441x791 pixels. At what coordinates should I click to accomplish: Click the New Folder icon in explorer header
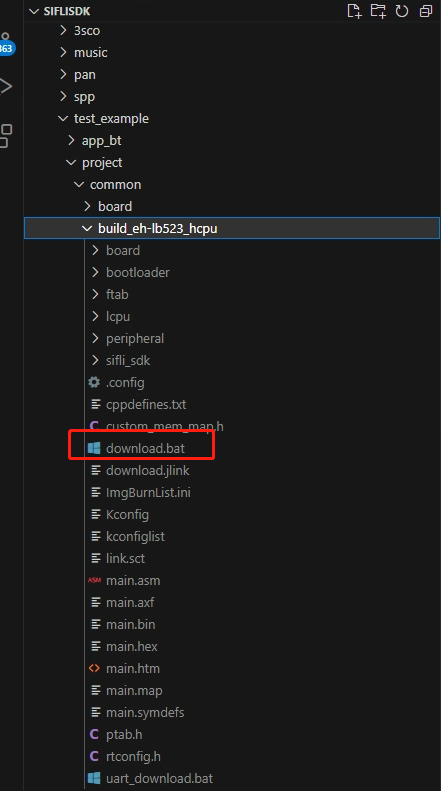(x=378, y=11)
